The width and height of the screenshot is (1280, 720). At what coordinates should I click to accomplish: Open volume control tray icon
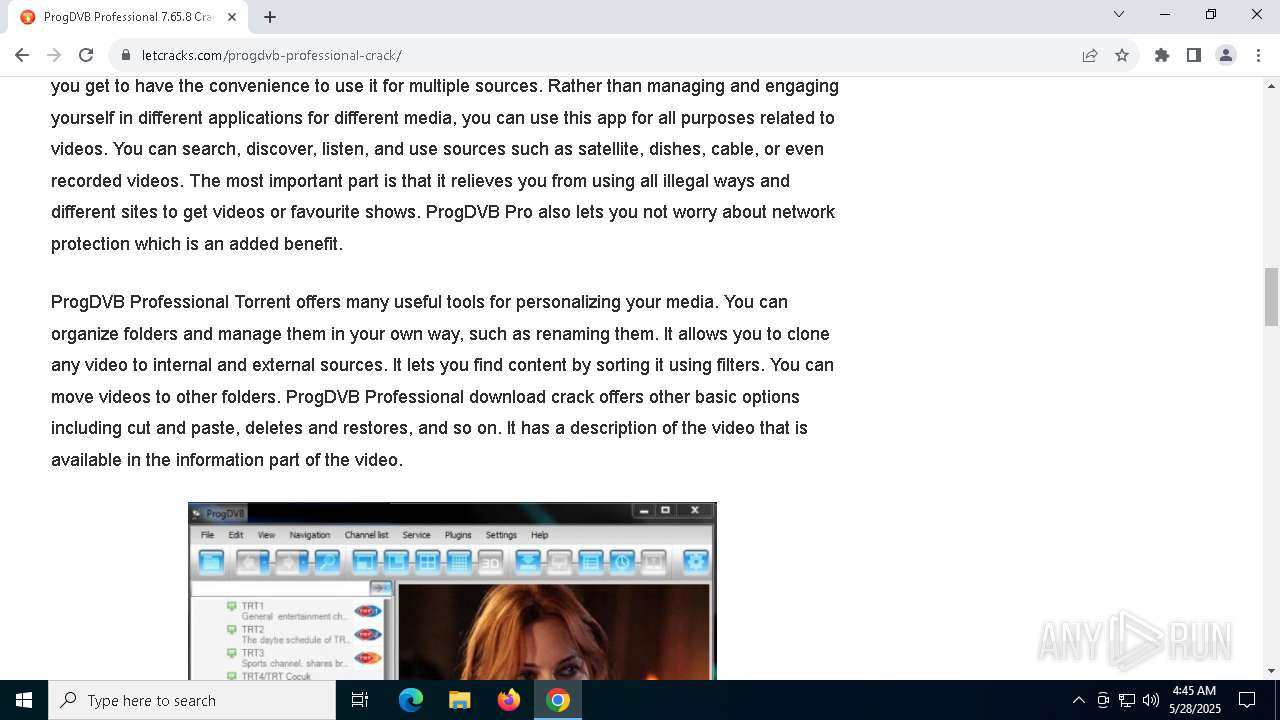pos(1151,700)
